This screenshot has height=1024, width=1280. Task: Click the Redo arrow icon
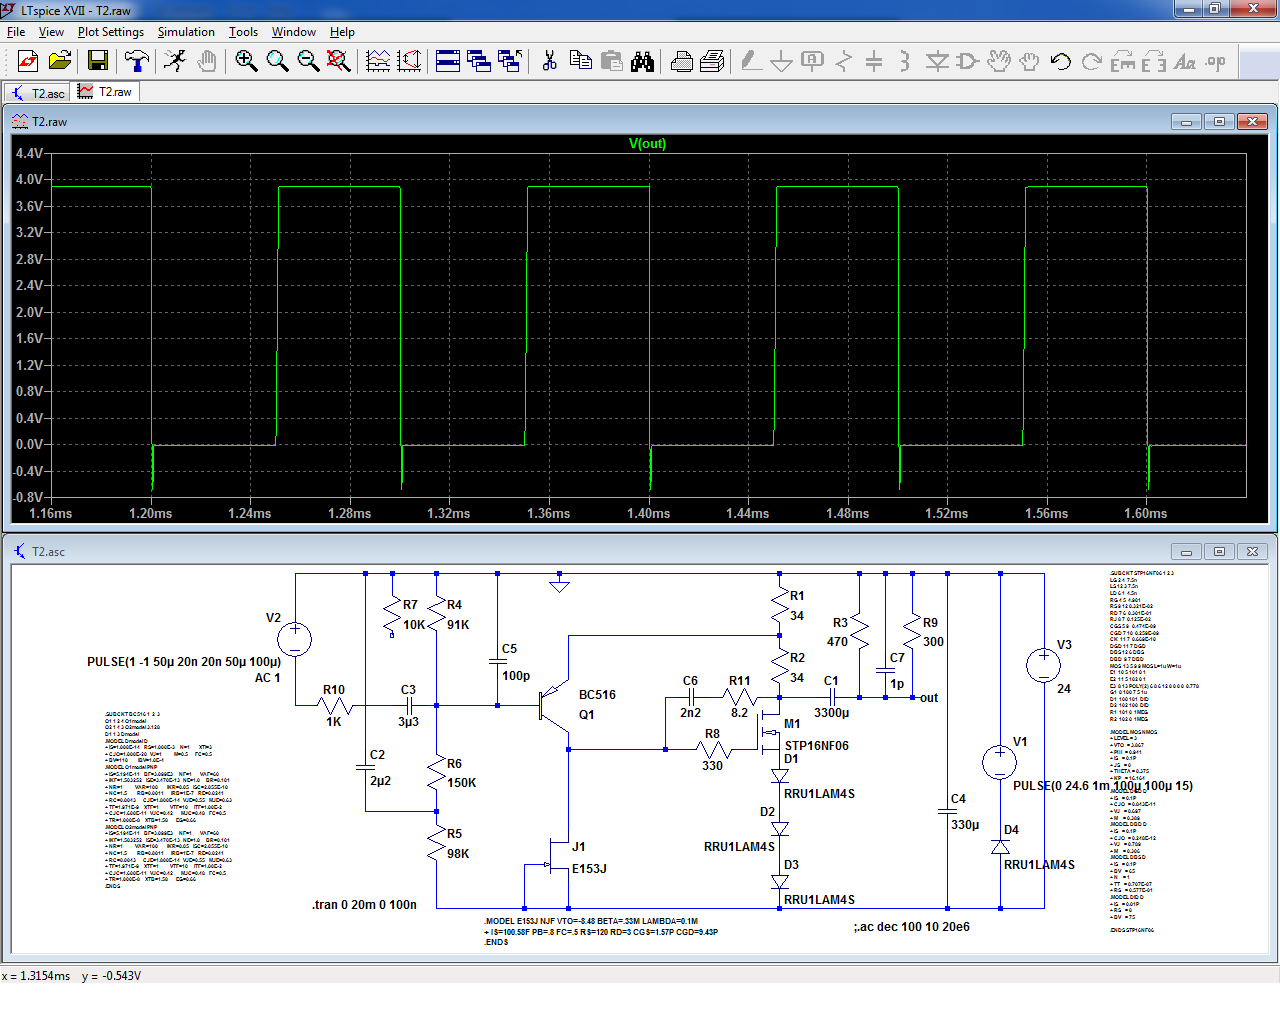(x=1092, y=62)
